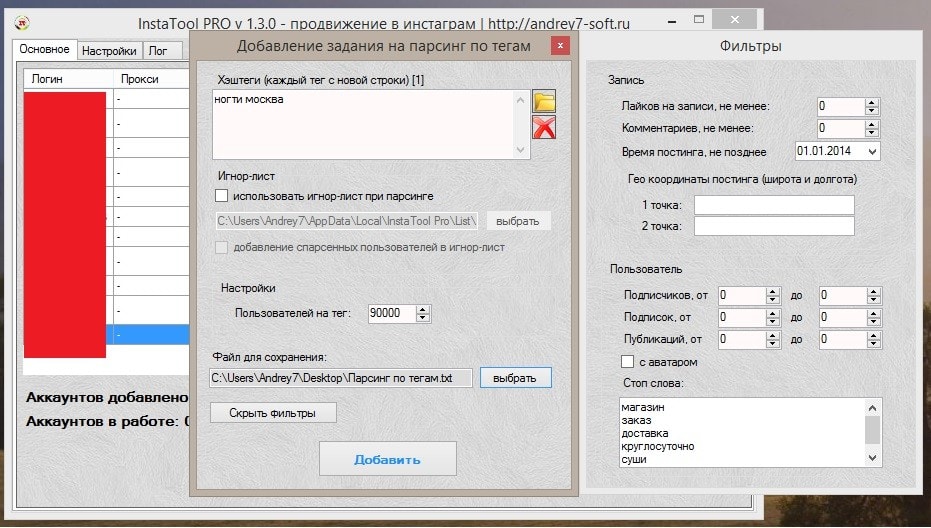Select the highlighted blue account row
Image resolution: width=931 pixels, height=528 pixels.
148,334
